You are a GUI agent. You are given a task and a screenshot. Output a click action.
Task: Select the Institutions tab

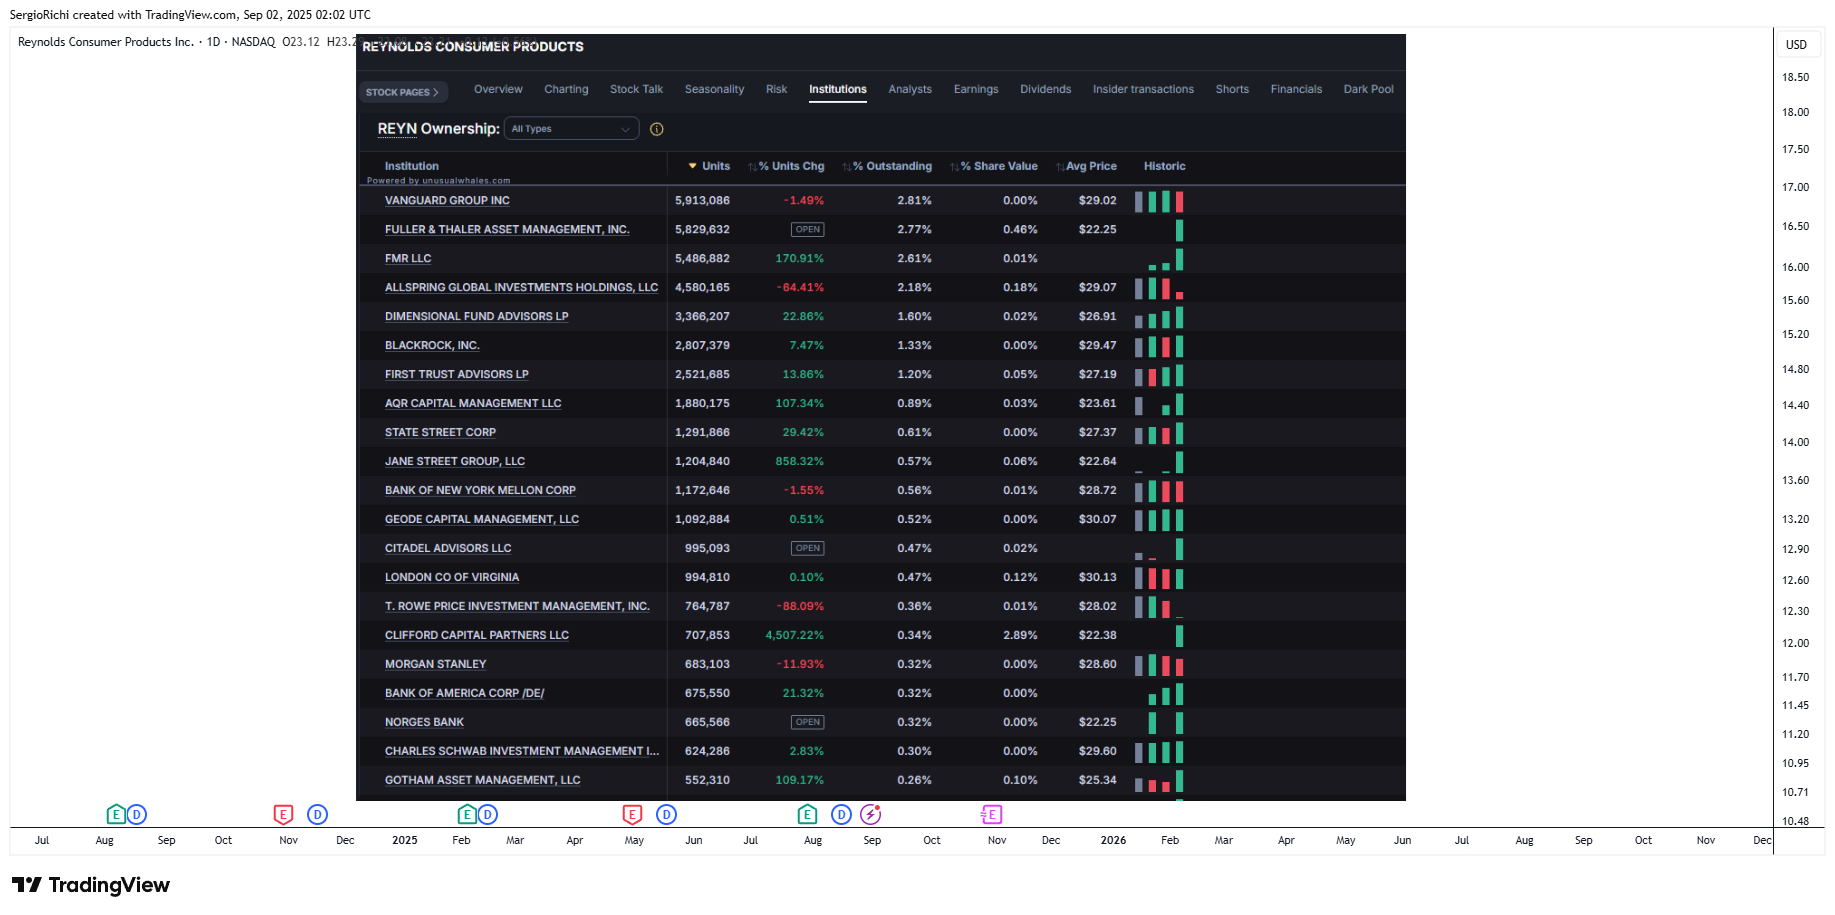(838, 89)
